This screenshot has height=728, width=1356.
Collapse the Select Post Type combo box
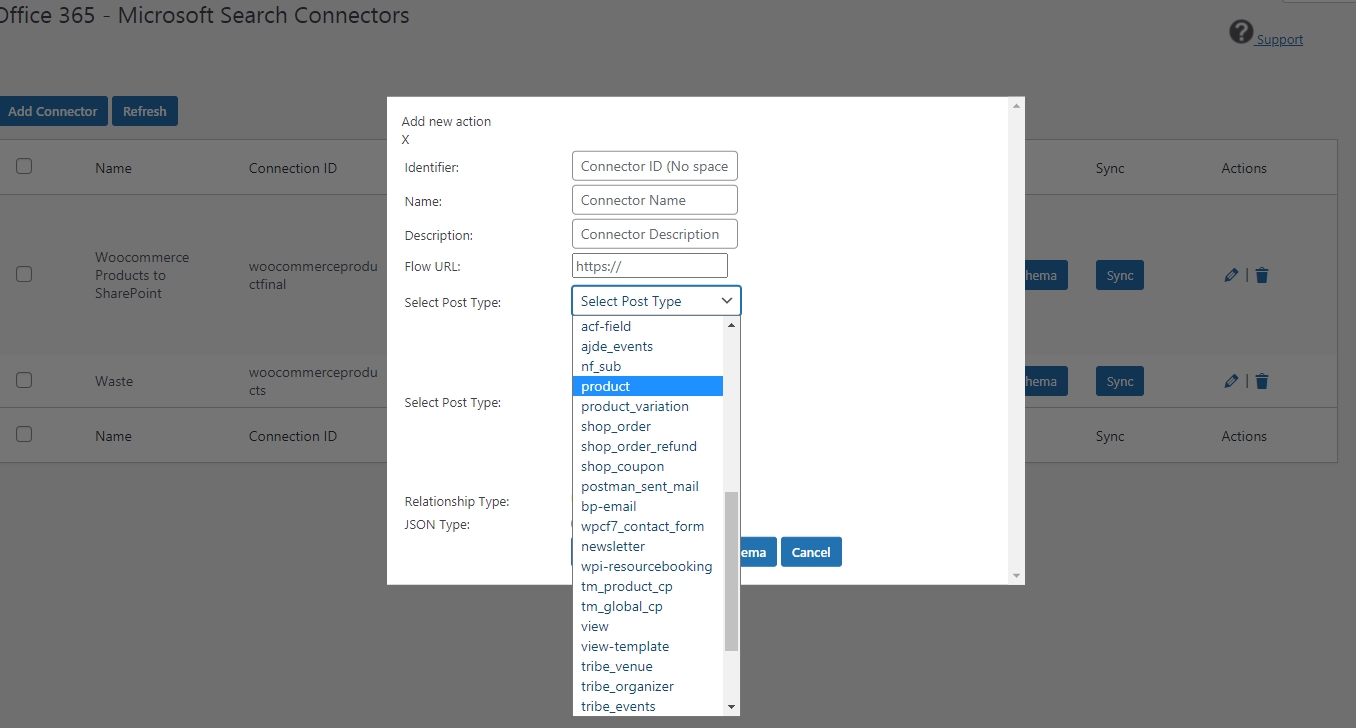point(656,301)
